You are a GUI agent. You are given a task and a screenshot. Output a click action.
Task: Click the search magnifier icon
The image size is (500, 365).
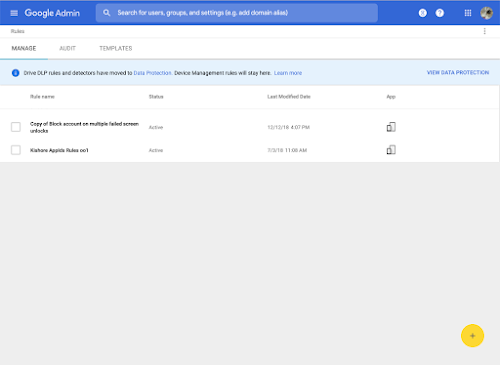107,13
